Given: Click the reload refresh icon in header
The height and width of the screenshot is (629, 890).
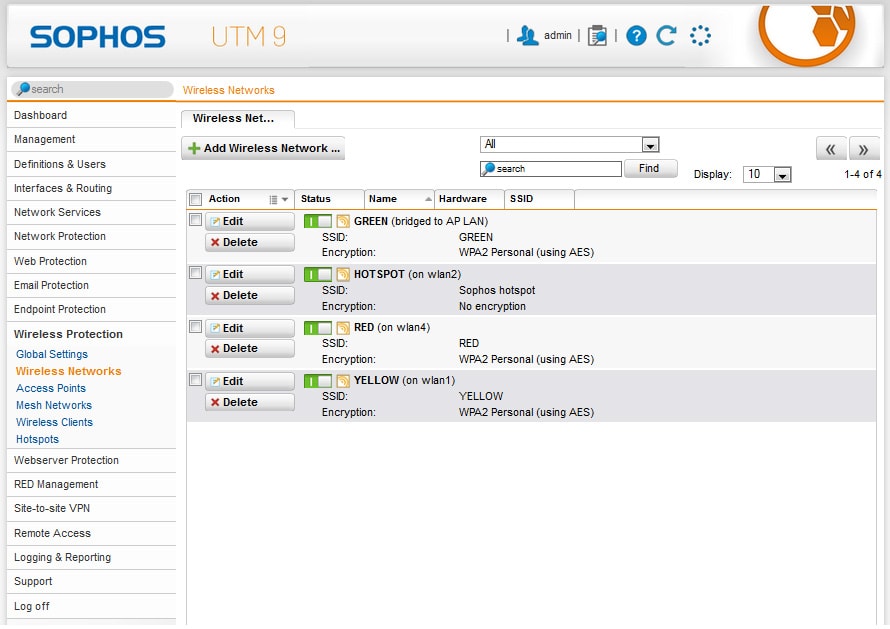Looking at the screenshot, I should coord(666,36).
